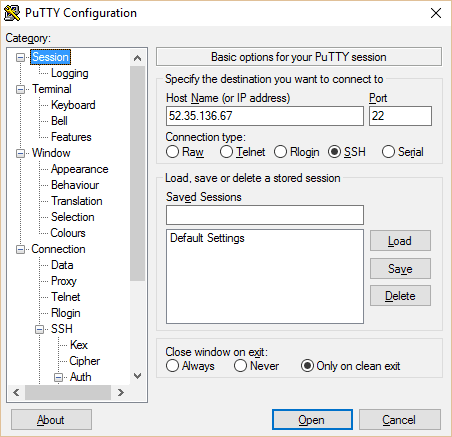
Task: Click the Saved Sessions name field
Action: 265,215
